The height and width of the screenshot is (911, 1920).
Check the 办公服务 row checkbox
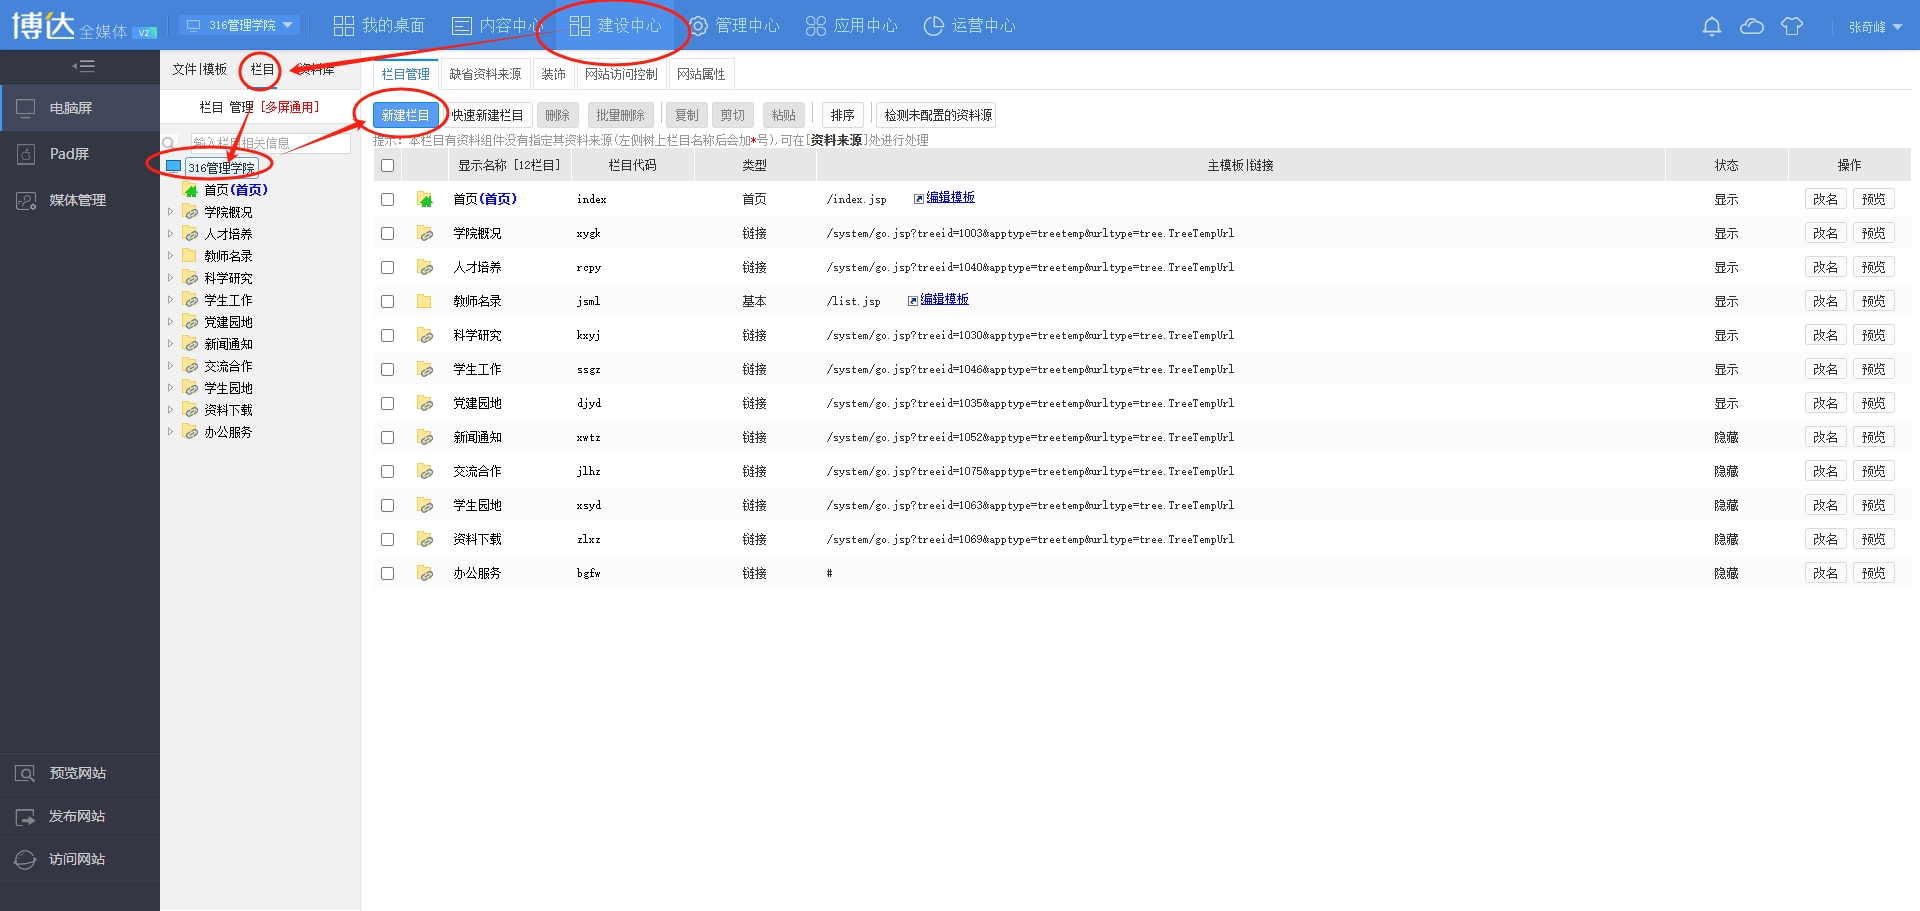388,574
